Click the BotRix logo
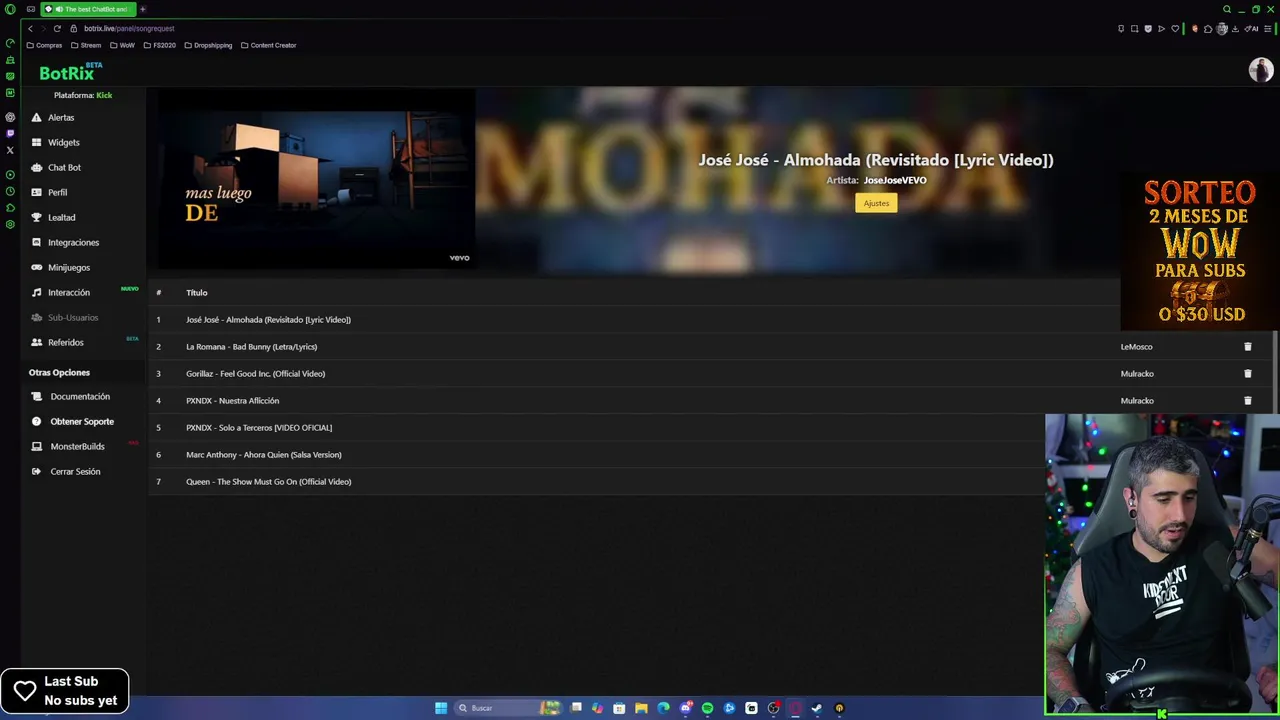 (x=68, y=72)
